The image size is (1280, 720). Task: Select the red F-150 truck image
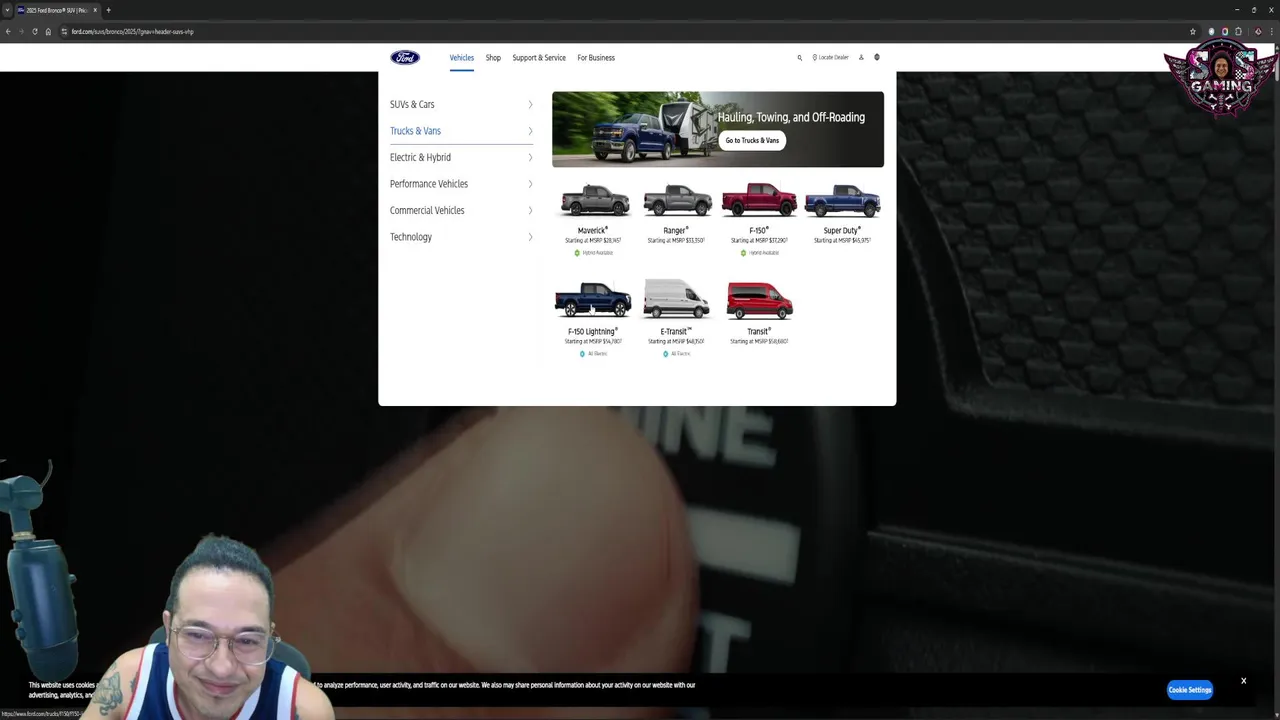click(x=759, y=199)
